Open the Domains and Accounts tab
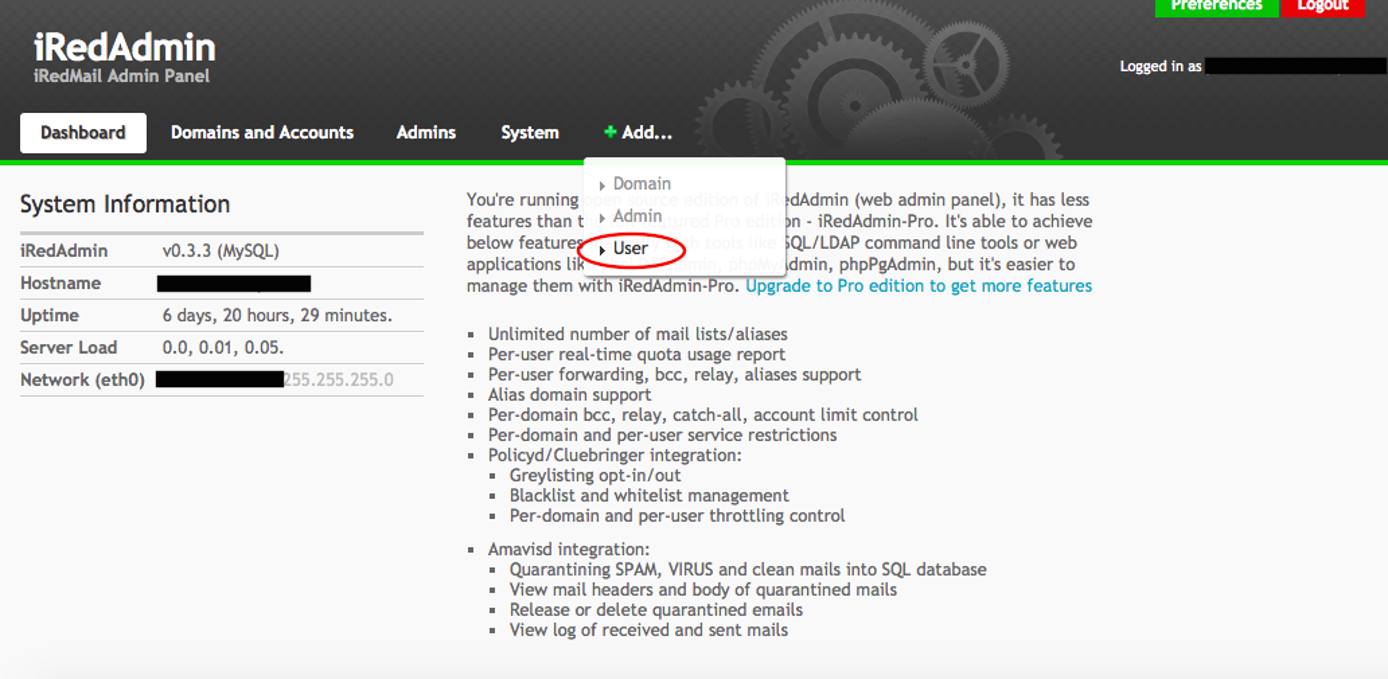The height and width of the screenshot is (679, 1388). coord(262,131)
